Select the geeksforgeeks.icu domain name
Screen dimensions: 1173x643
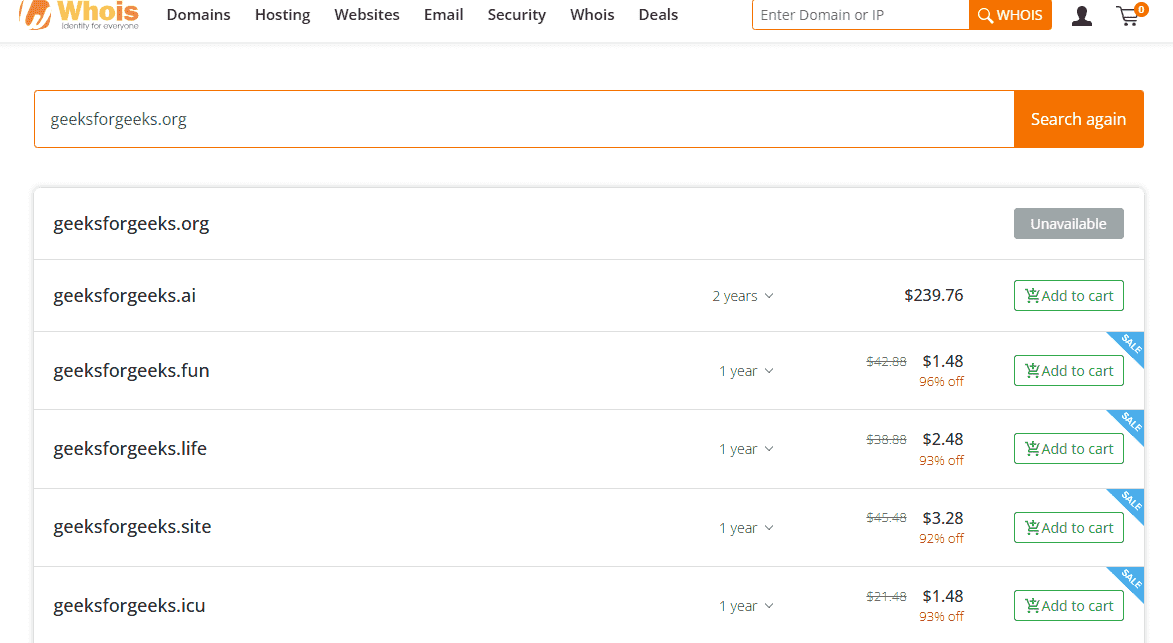[129, 606]
